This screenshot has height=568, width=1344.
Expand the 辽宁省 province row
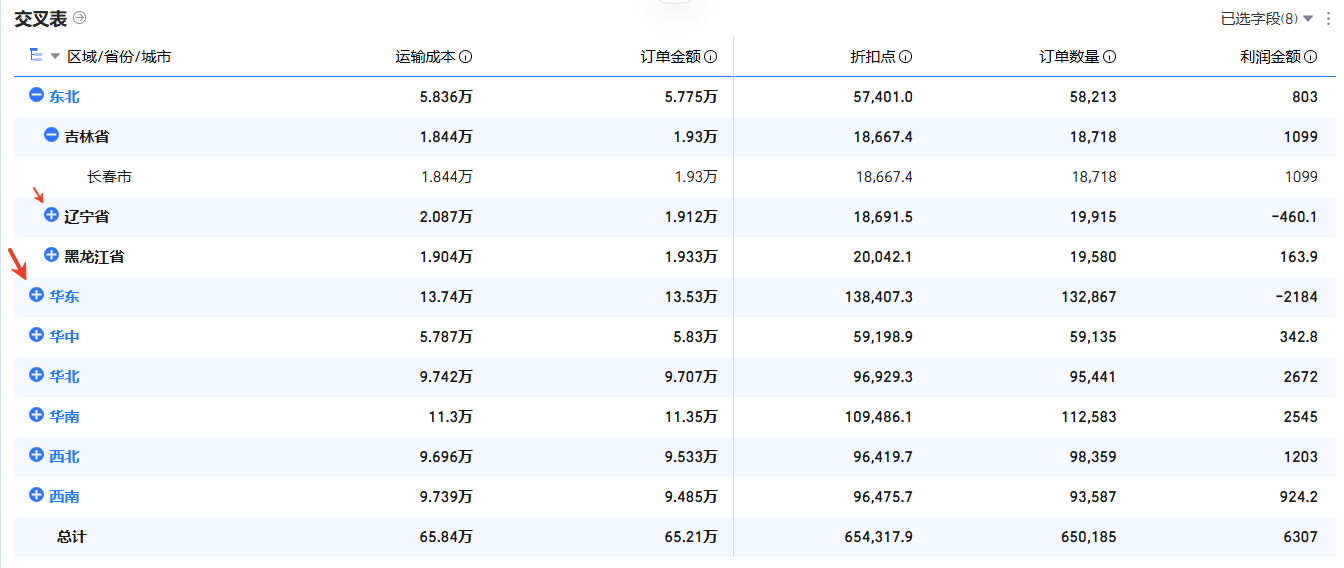(52, 216)
